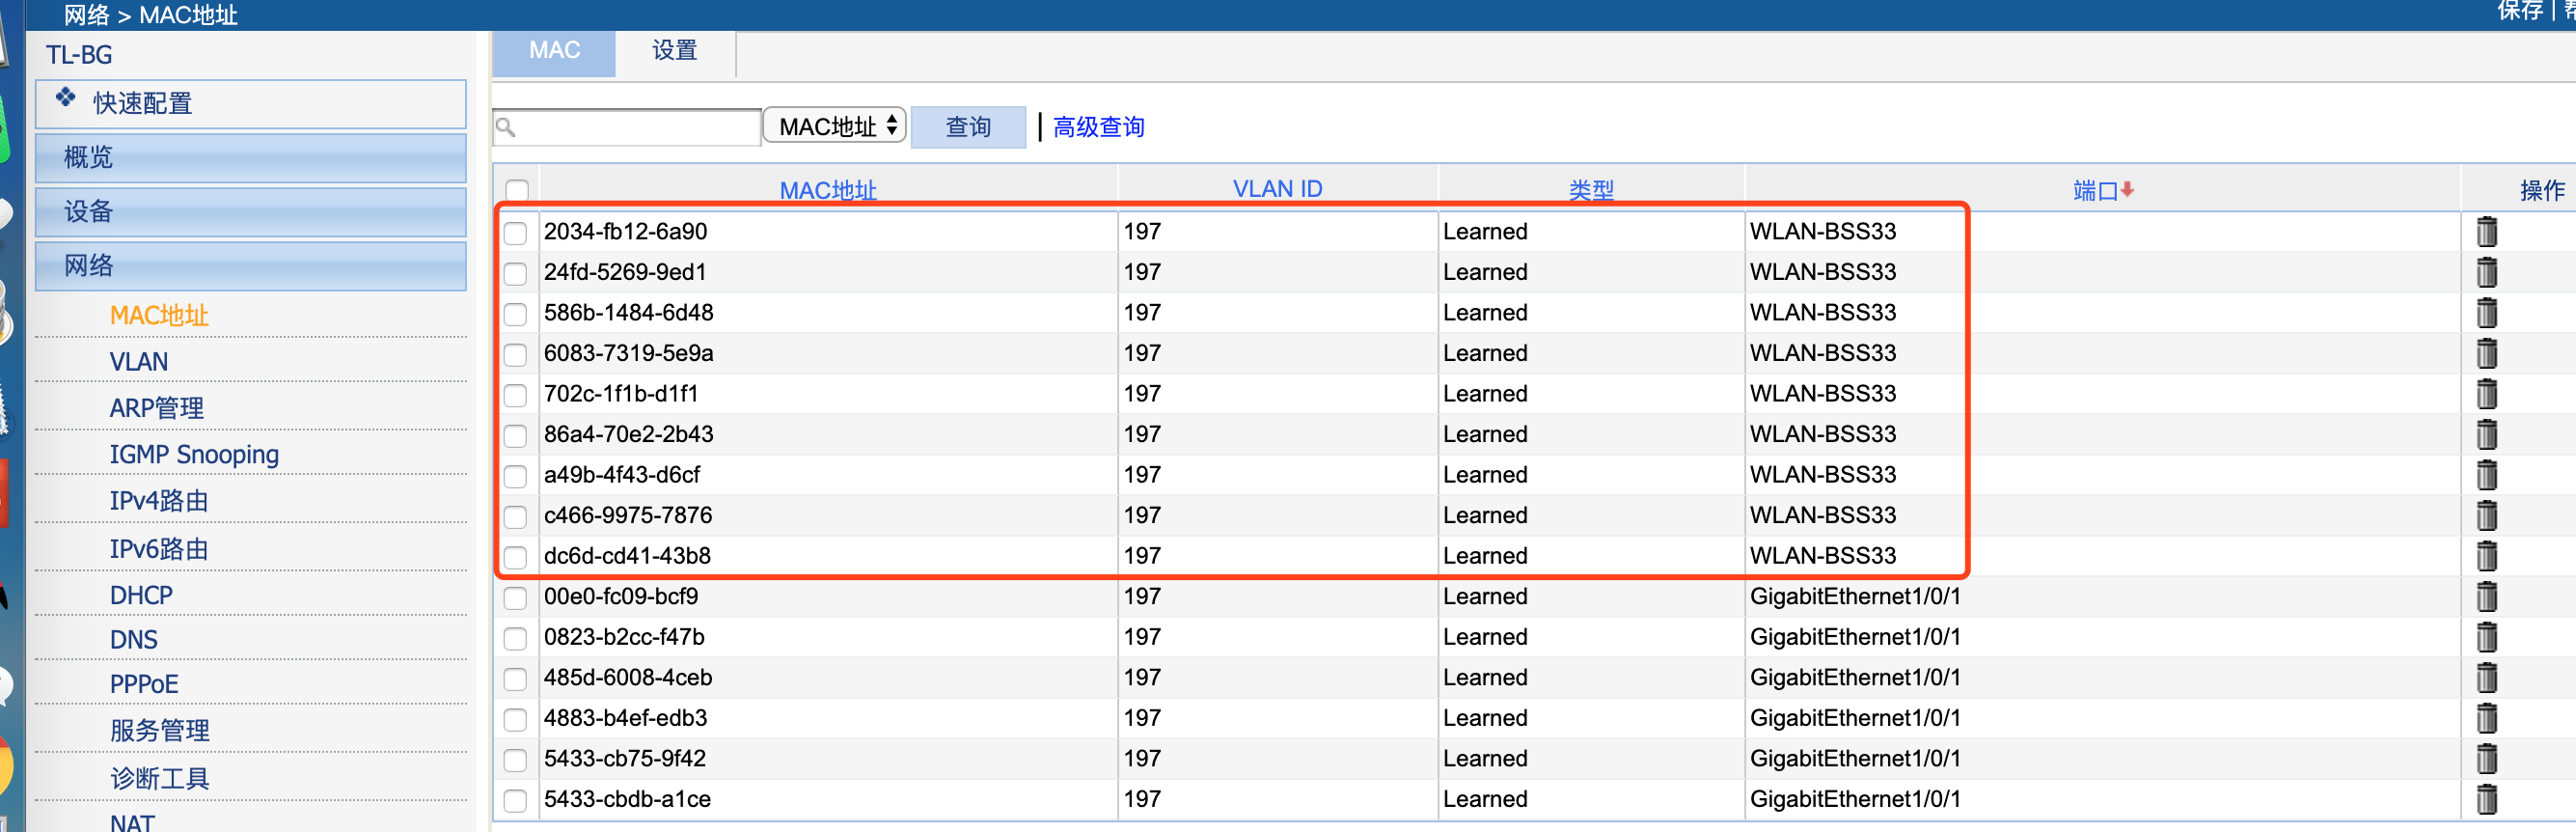
Task: Delete the a49b-4f43-d6cf MAC entry
Action: coord(2486,475)
